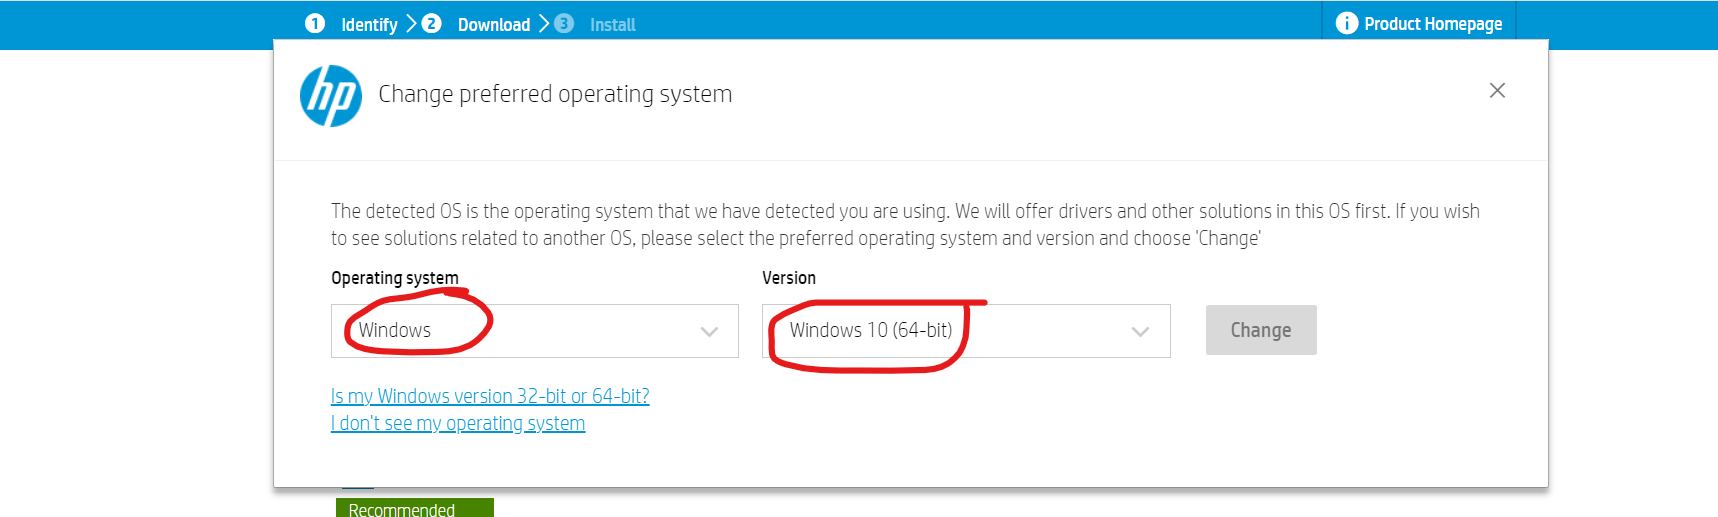Screen dimensions: 1718x517
Task: Click the chevron in the Version dropdown
Action: tap(1140, 332)
